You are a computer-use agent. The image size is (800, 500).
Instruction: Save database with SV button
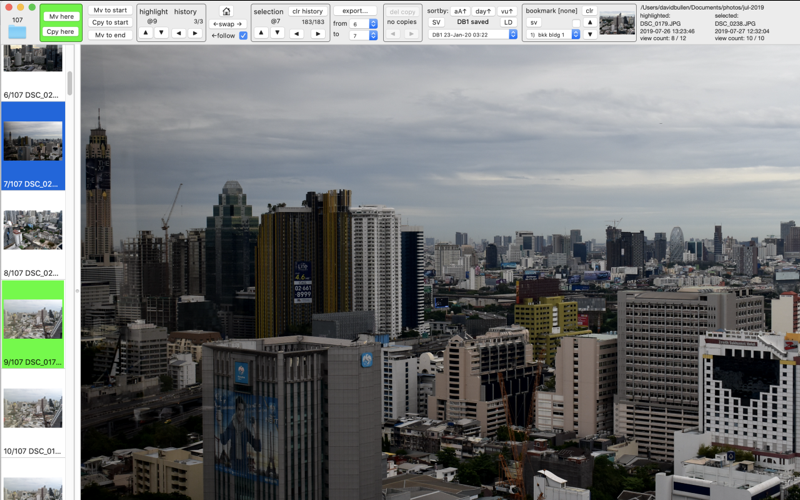click(436, 22)
